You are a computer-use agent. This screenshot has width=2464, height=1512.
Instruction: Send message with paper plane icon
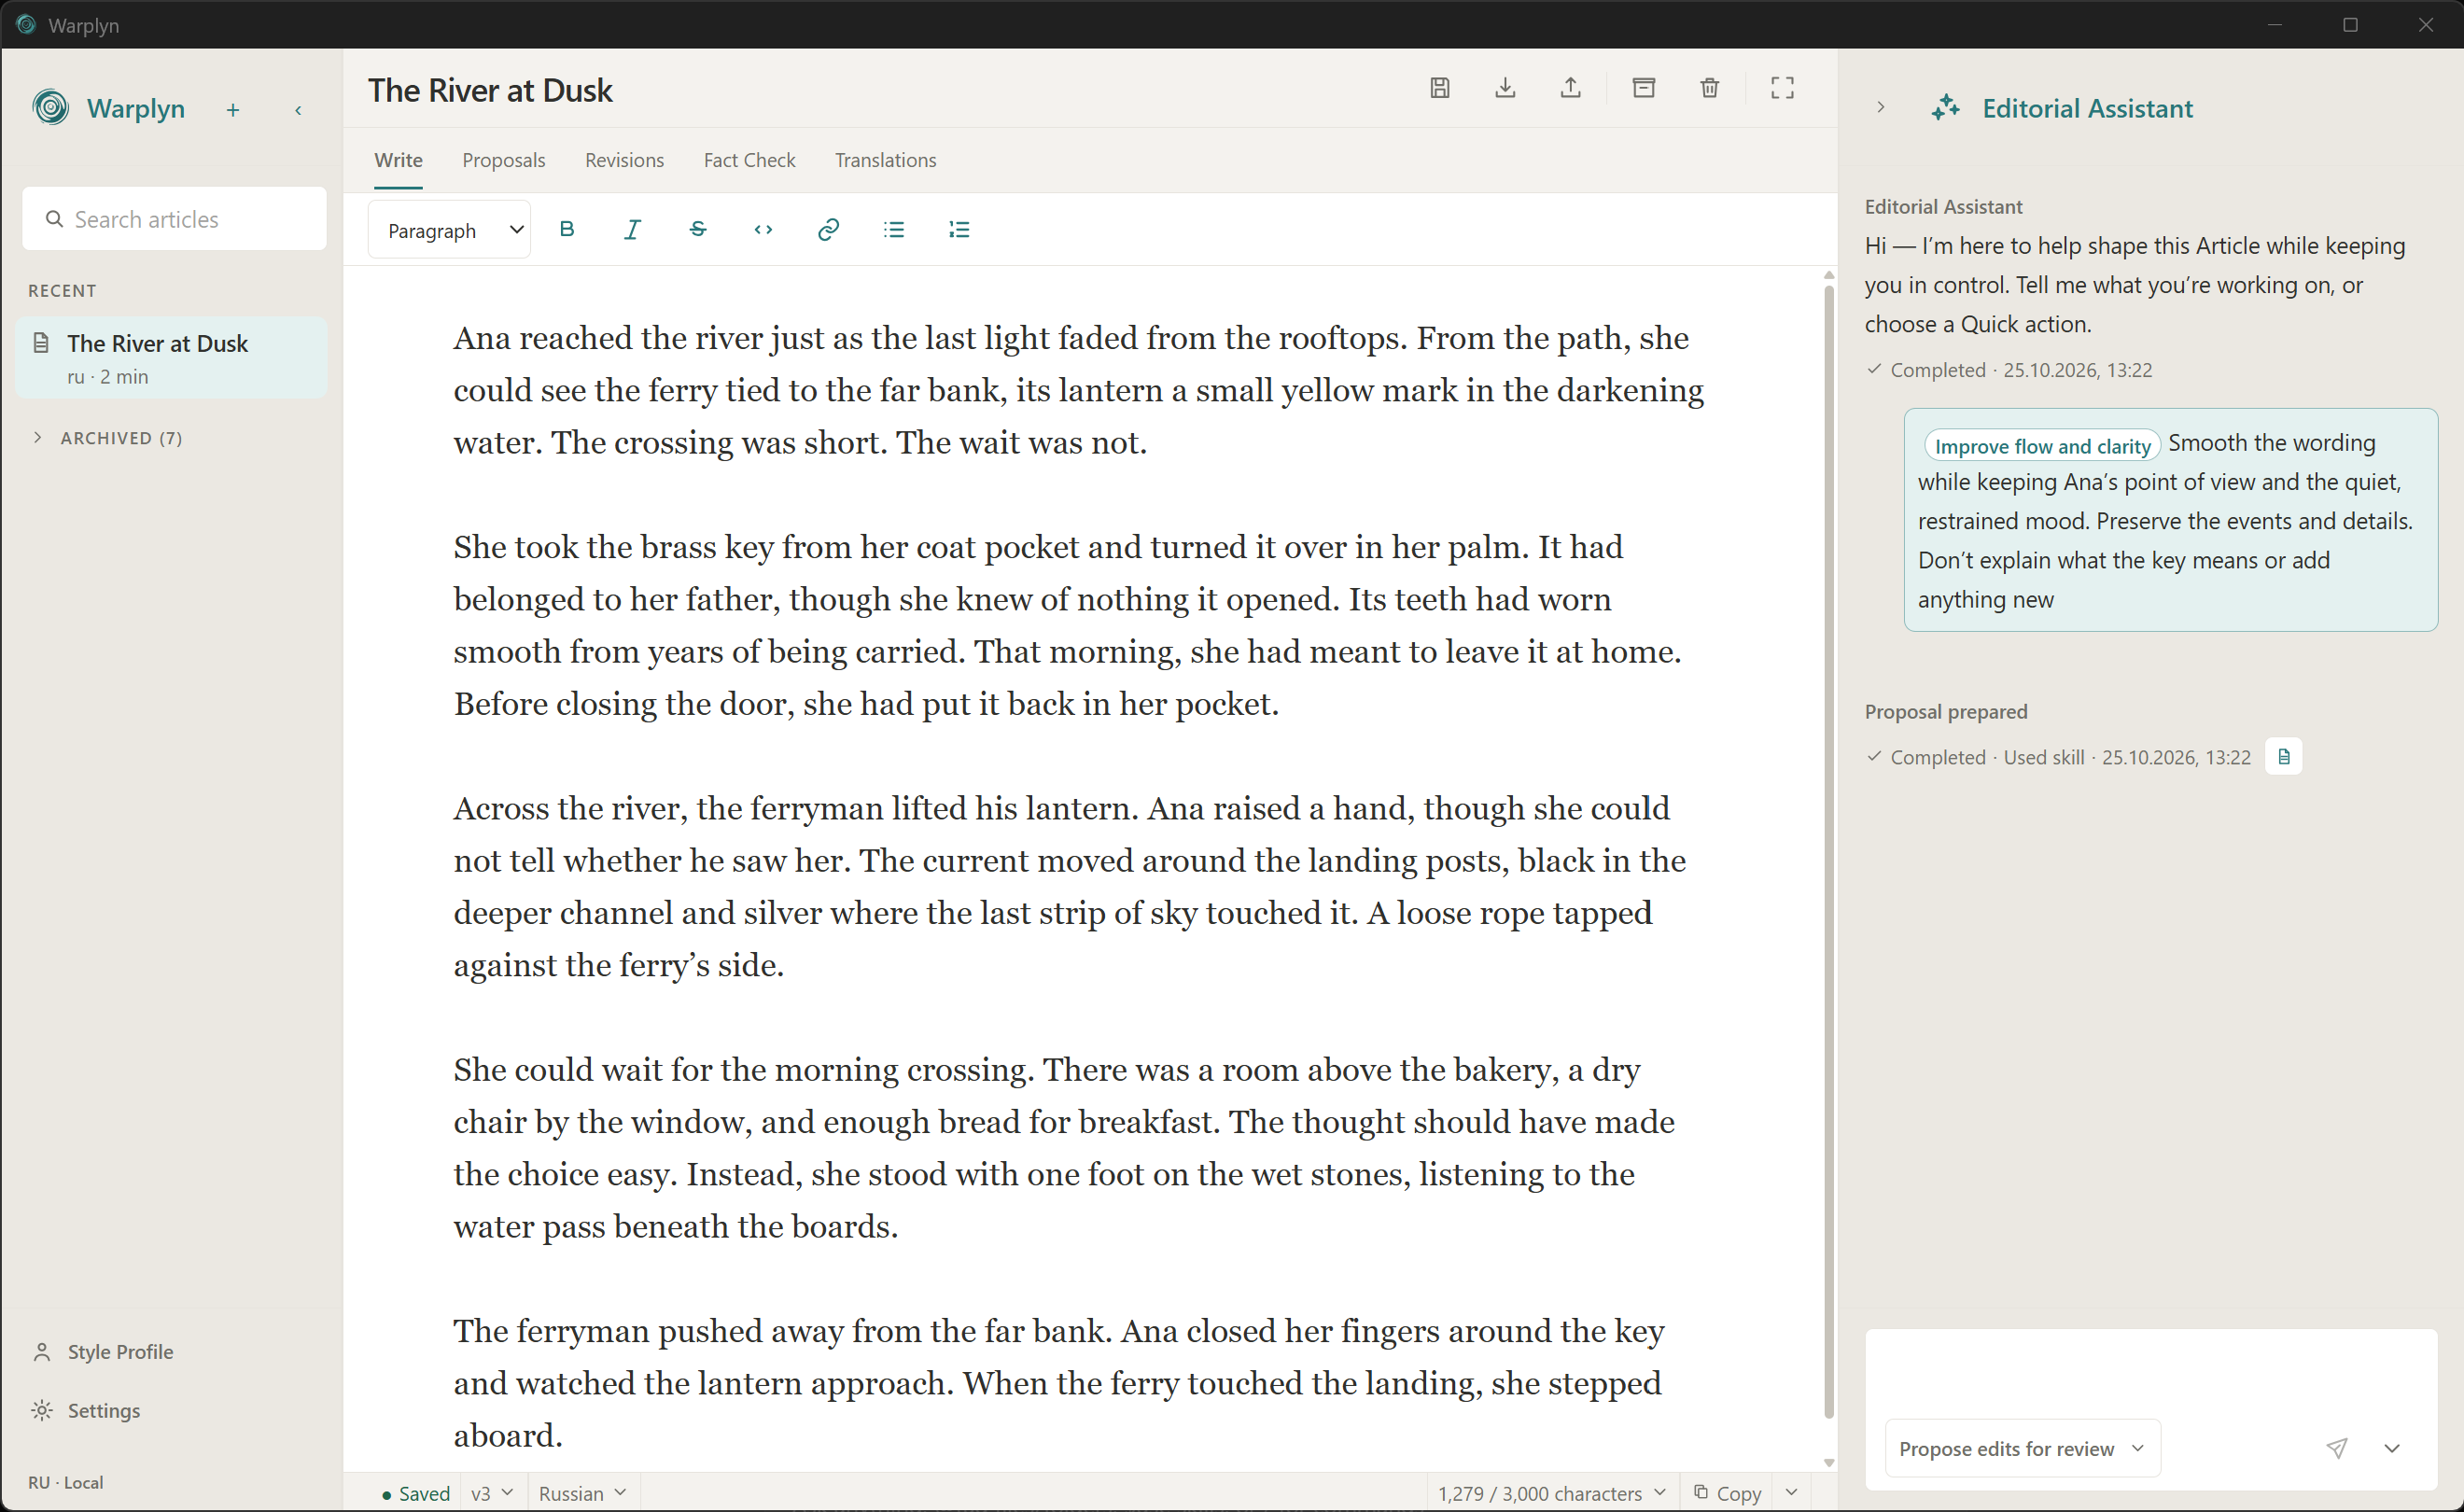[2336, 1448]
